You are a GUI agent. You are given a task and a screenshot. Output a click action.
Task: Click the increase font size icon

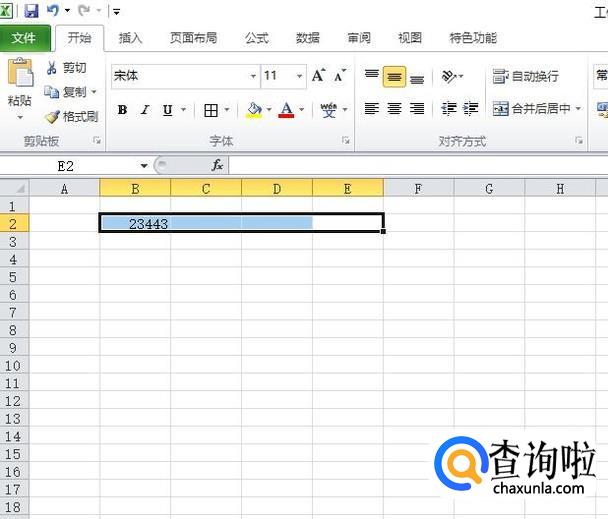pyautogui.click(x=319, y=76)
